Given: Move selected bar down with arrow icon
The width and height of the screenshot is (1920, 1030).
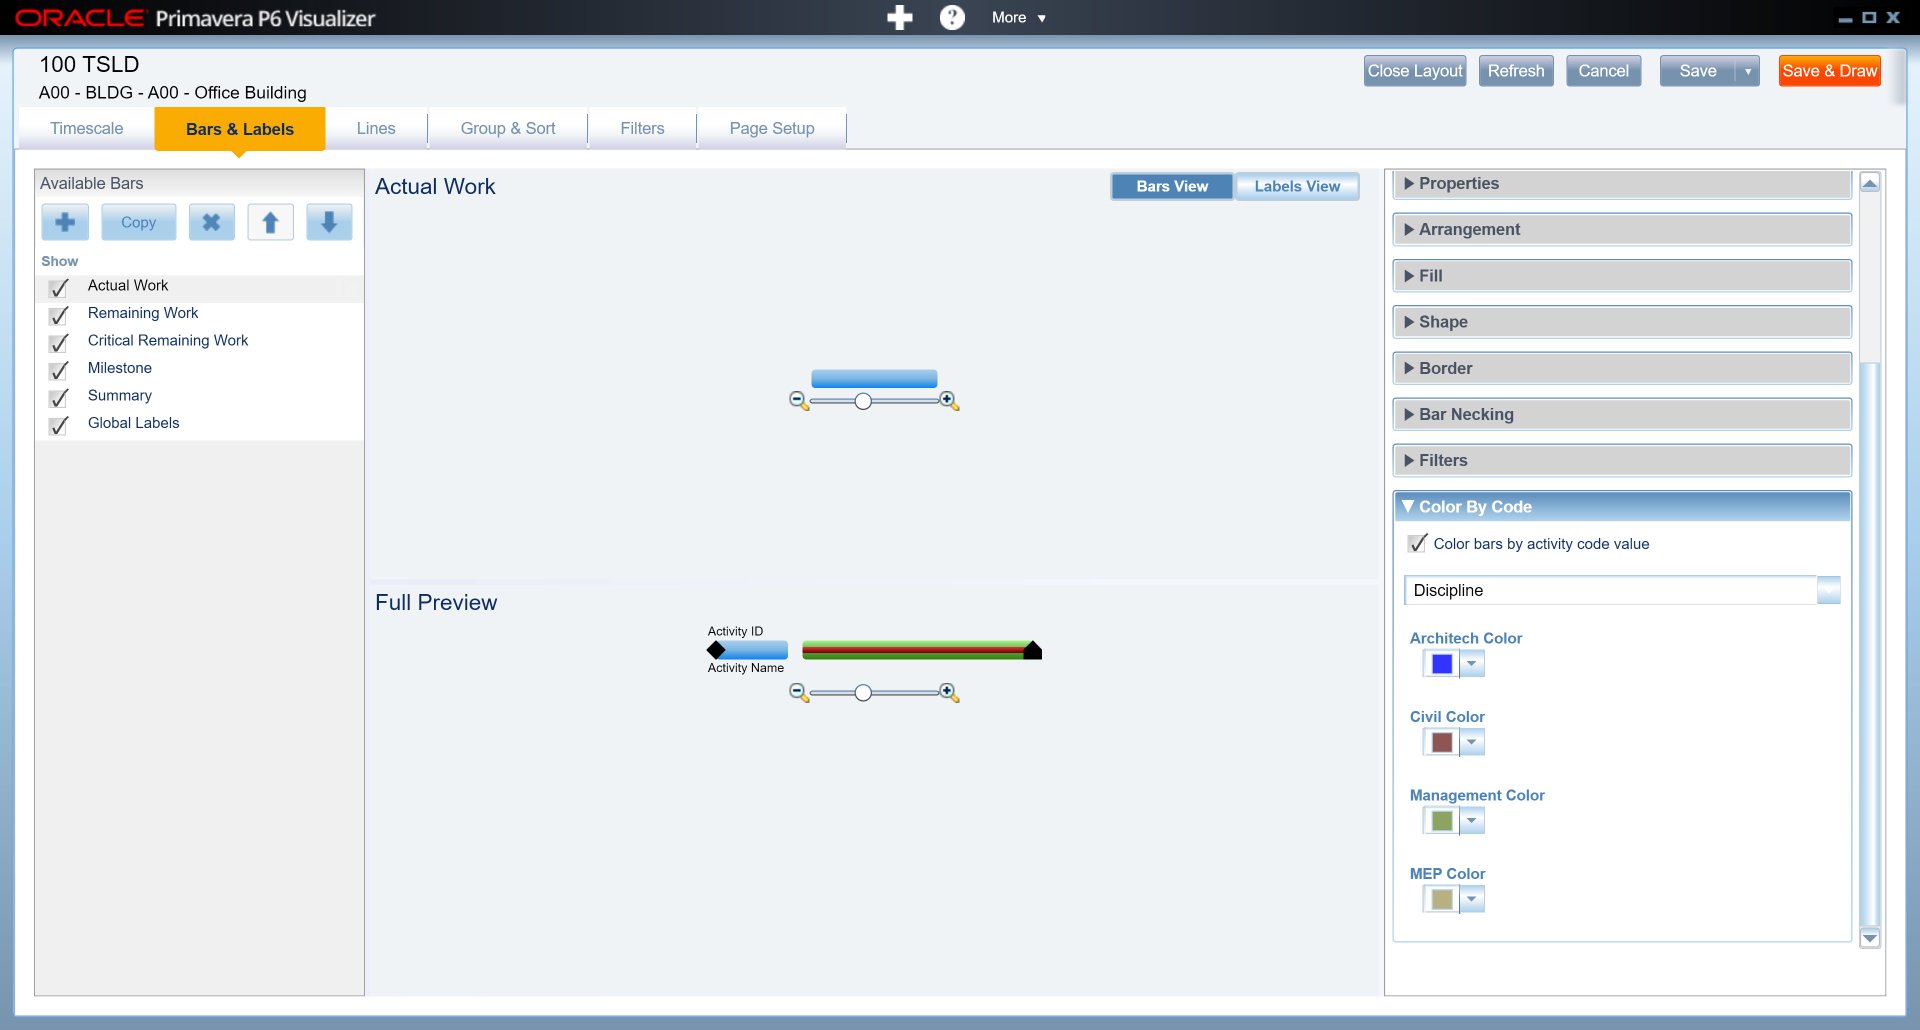Looking at the screenshot, I should (x=329, y=222).
